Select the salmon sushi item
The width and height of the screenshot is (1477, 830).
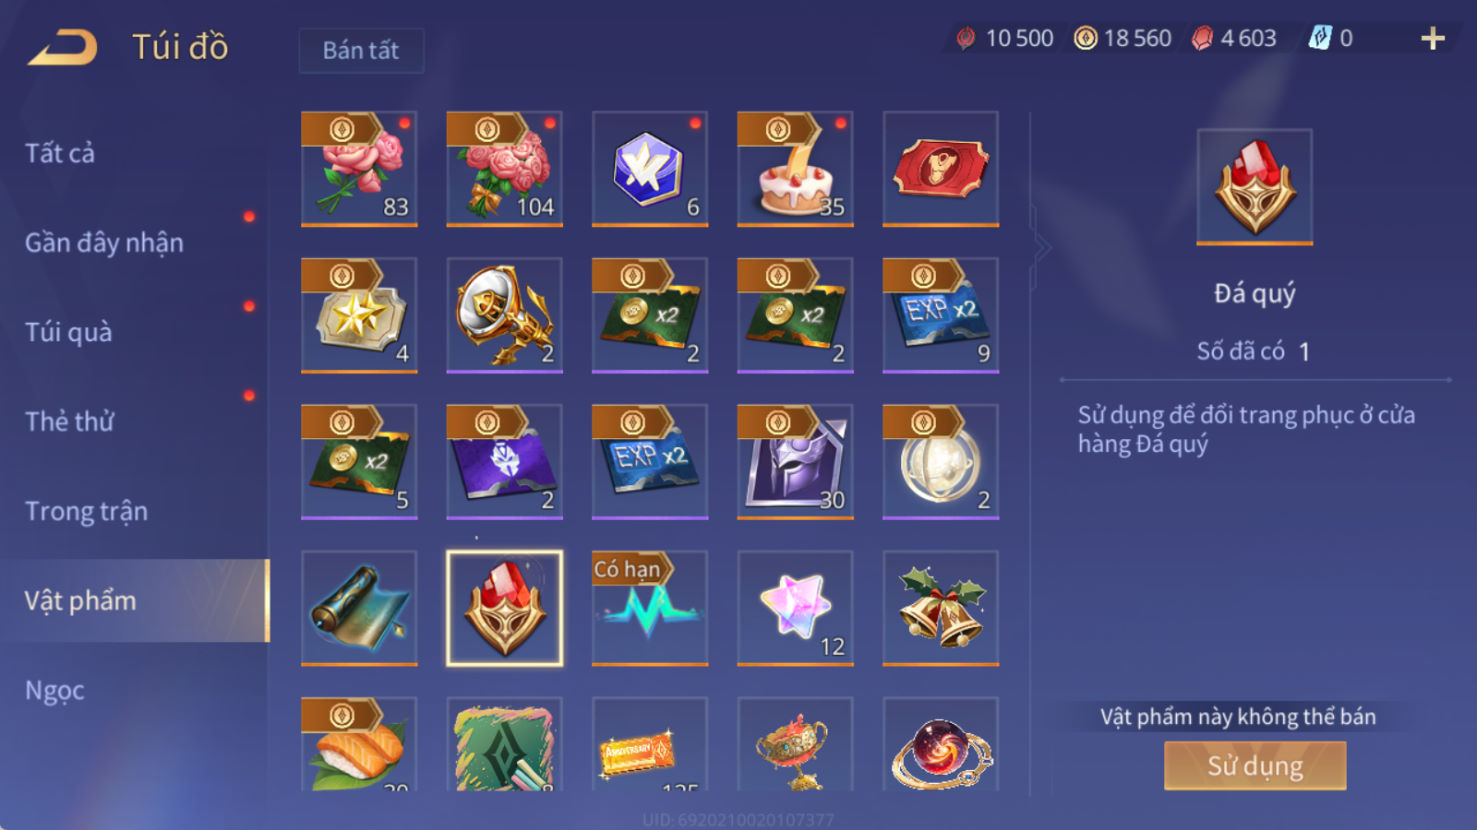(x=359, y=744)
